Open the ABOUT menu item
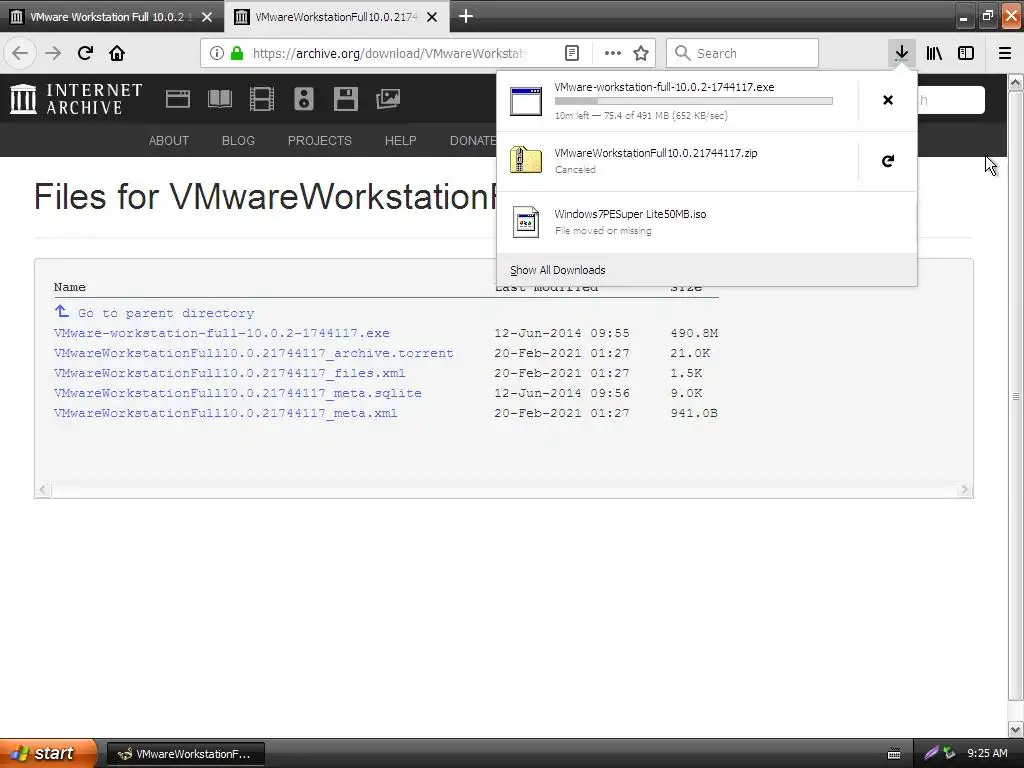1024x768 pixels. tap(168, 140)
